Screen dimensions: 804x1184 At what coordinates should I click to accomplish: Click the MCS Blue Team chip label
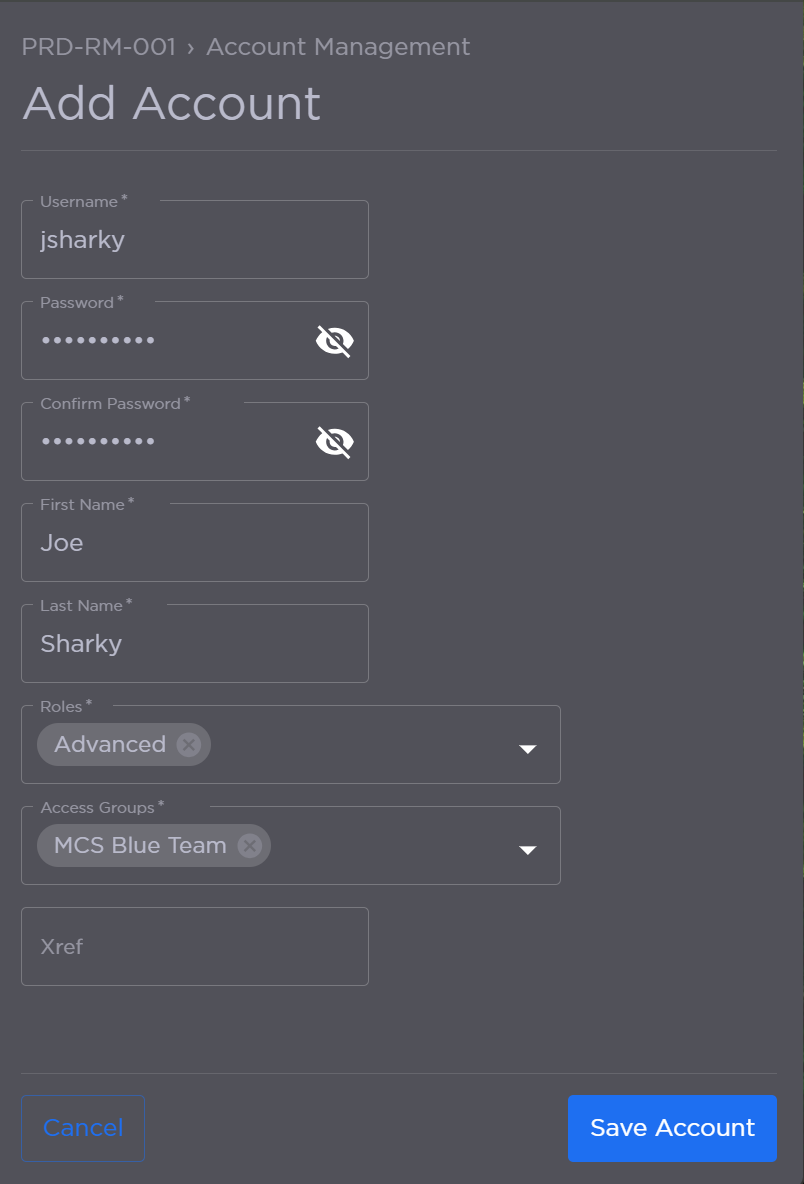(140, 846)
